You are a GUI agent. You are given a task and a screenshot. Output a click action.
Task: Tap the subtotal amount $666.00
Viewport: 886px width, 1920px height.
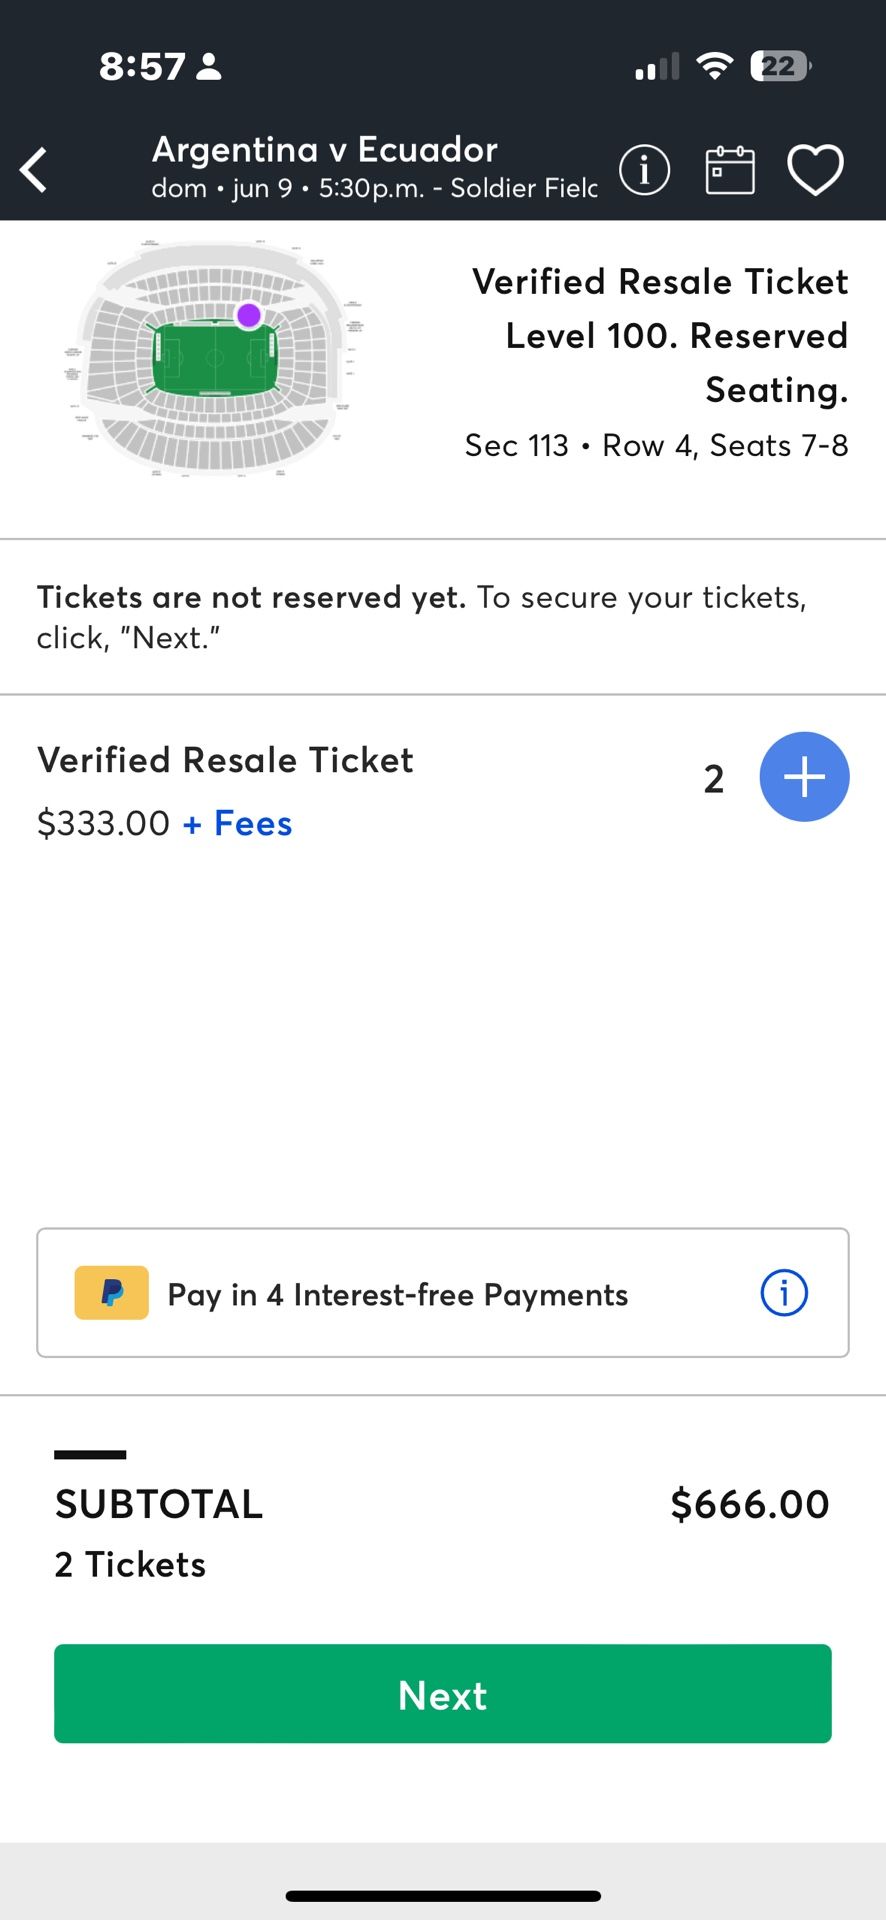pyautogui.click(x=749, y=1504)
